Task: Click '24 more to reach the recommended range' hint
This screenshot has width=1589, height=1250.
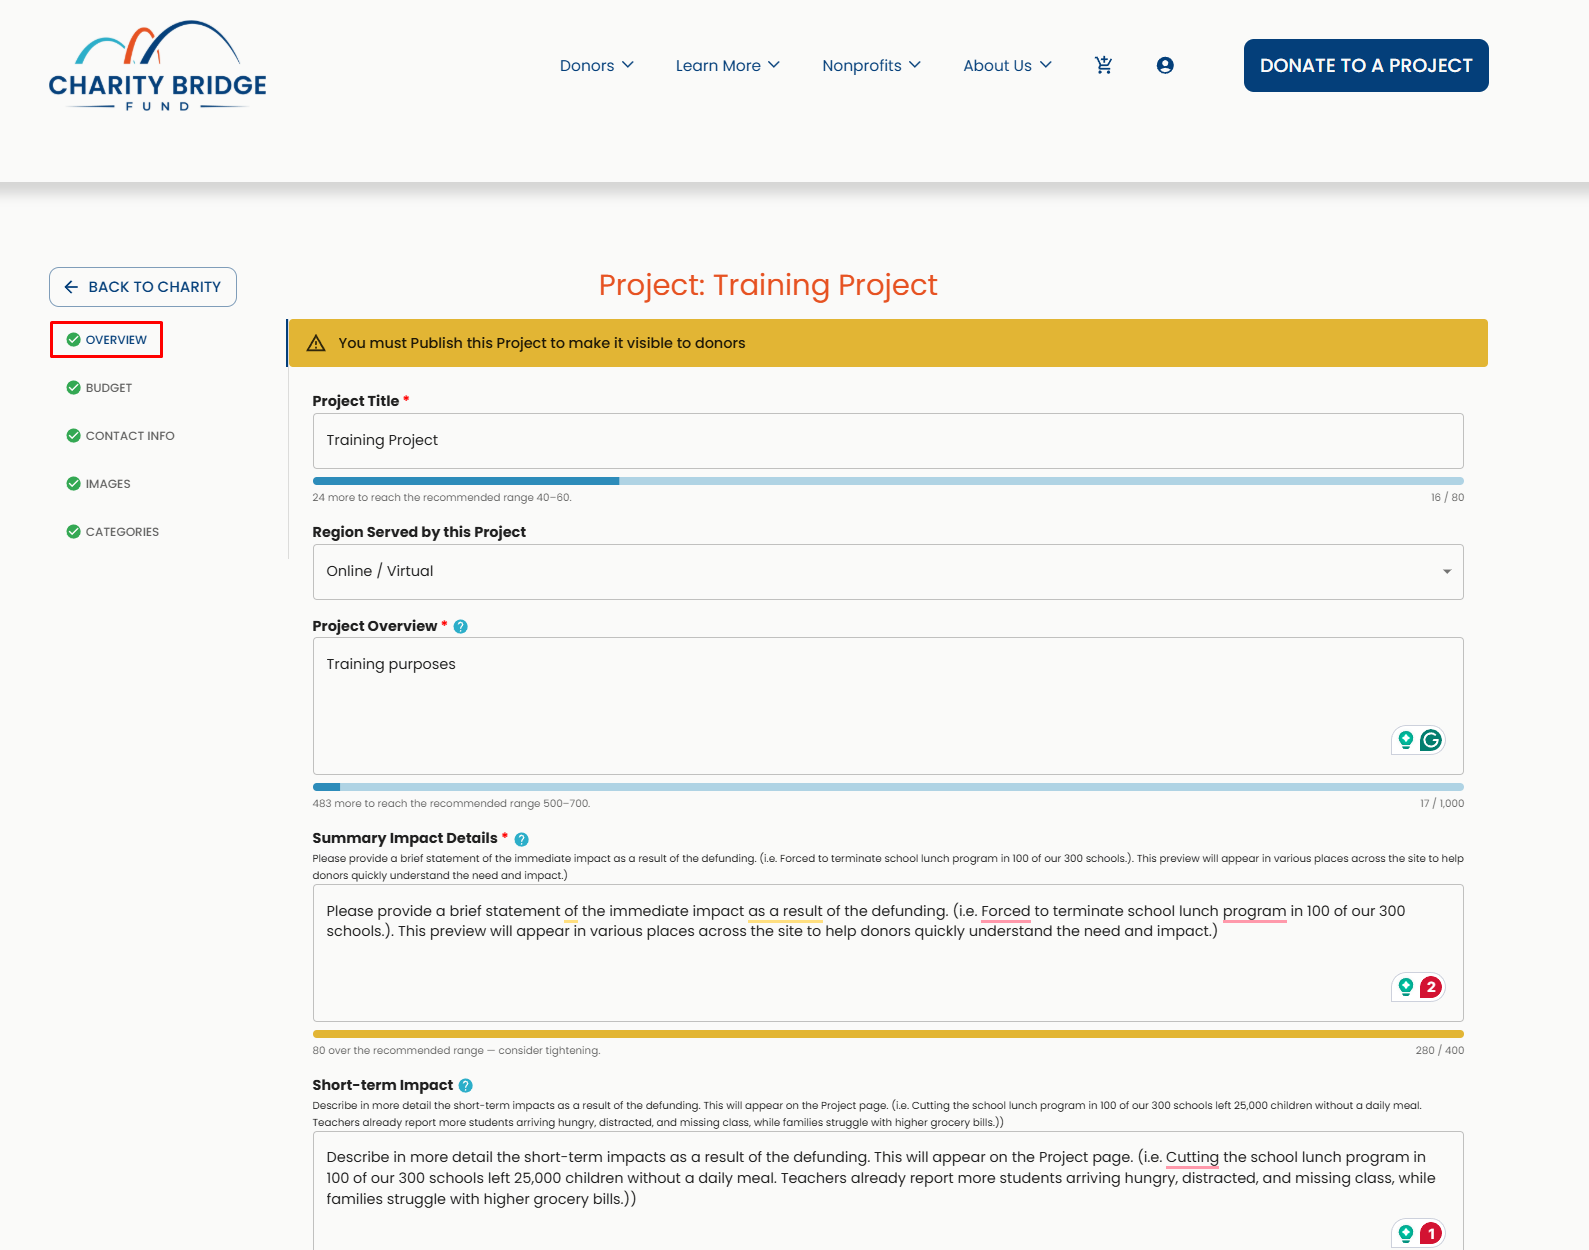Action: [442, 498]
